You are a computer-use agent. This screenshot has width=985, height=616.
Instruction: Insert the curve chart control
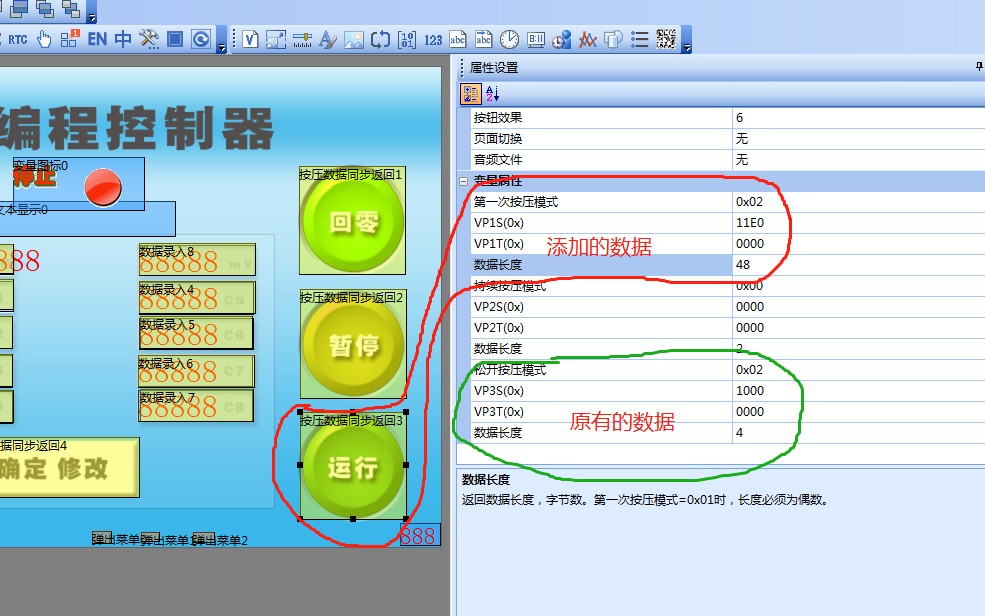pyautogui.click(x=588, y=40)
